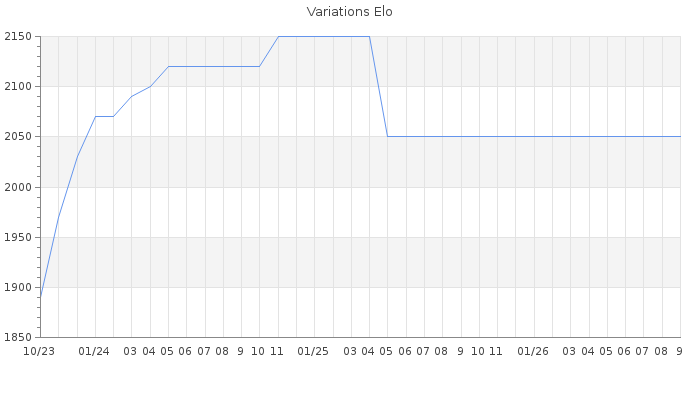Viewport: 700px width, 400px height.
Task: Click the line peak start at 2150
Action: pyautogui.click(x=279, y=37)
